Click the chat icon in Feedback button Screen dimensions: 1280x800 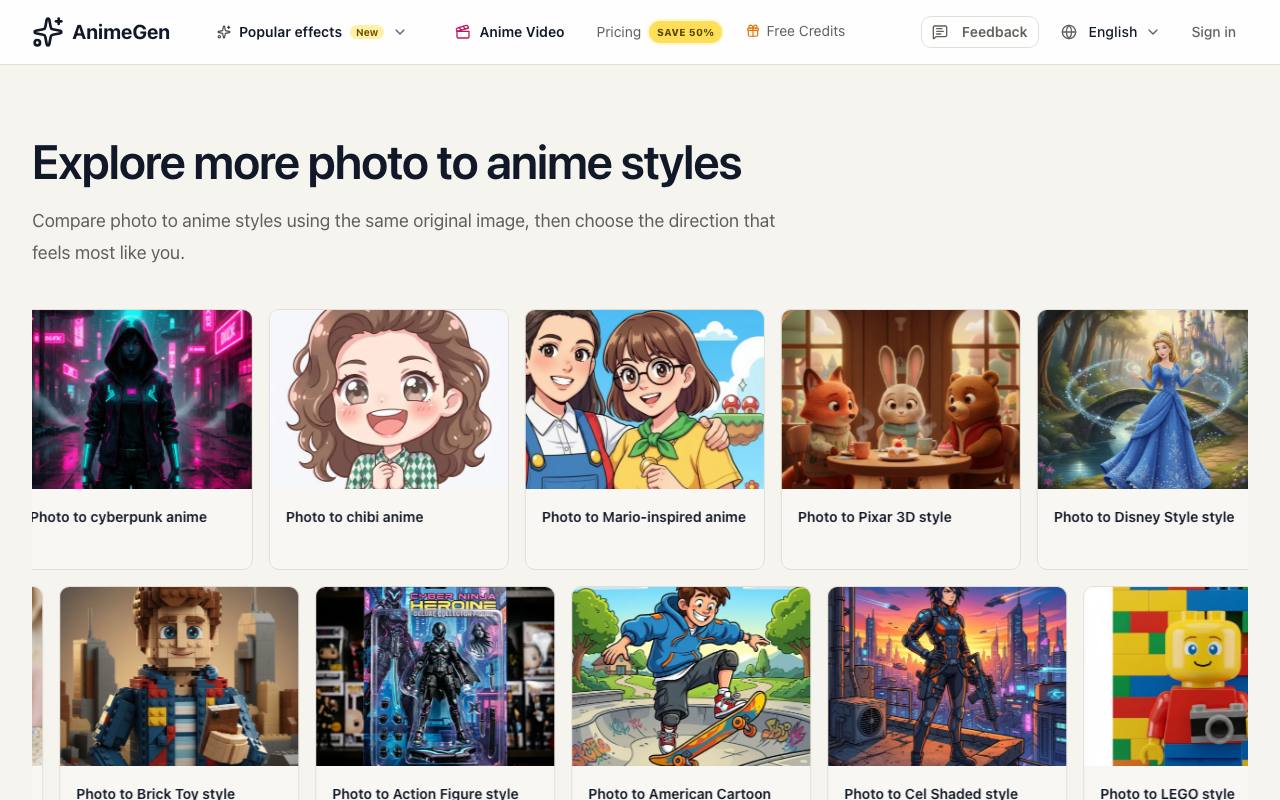(x=940, y=32)
